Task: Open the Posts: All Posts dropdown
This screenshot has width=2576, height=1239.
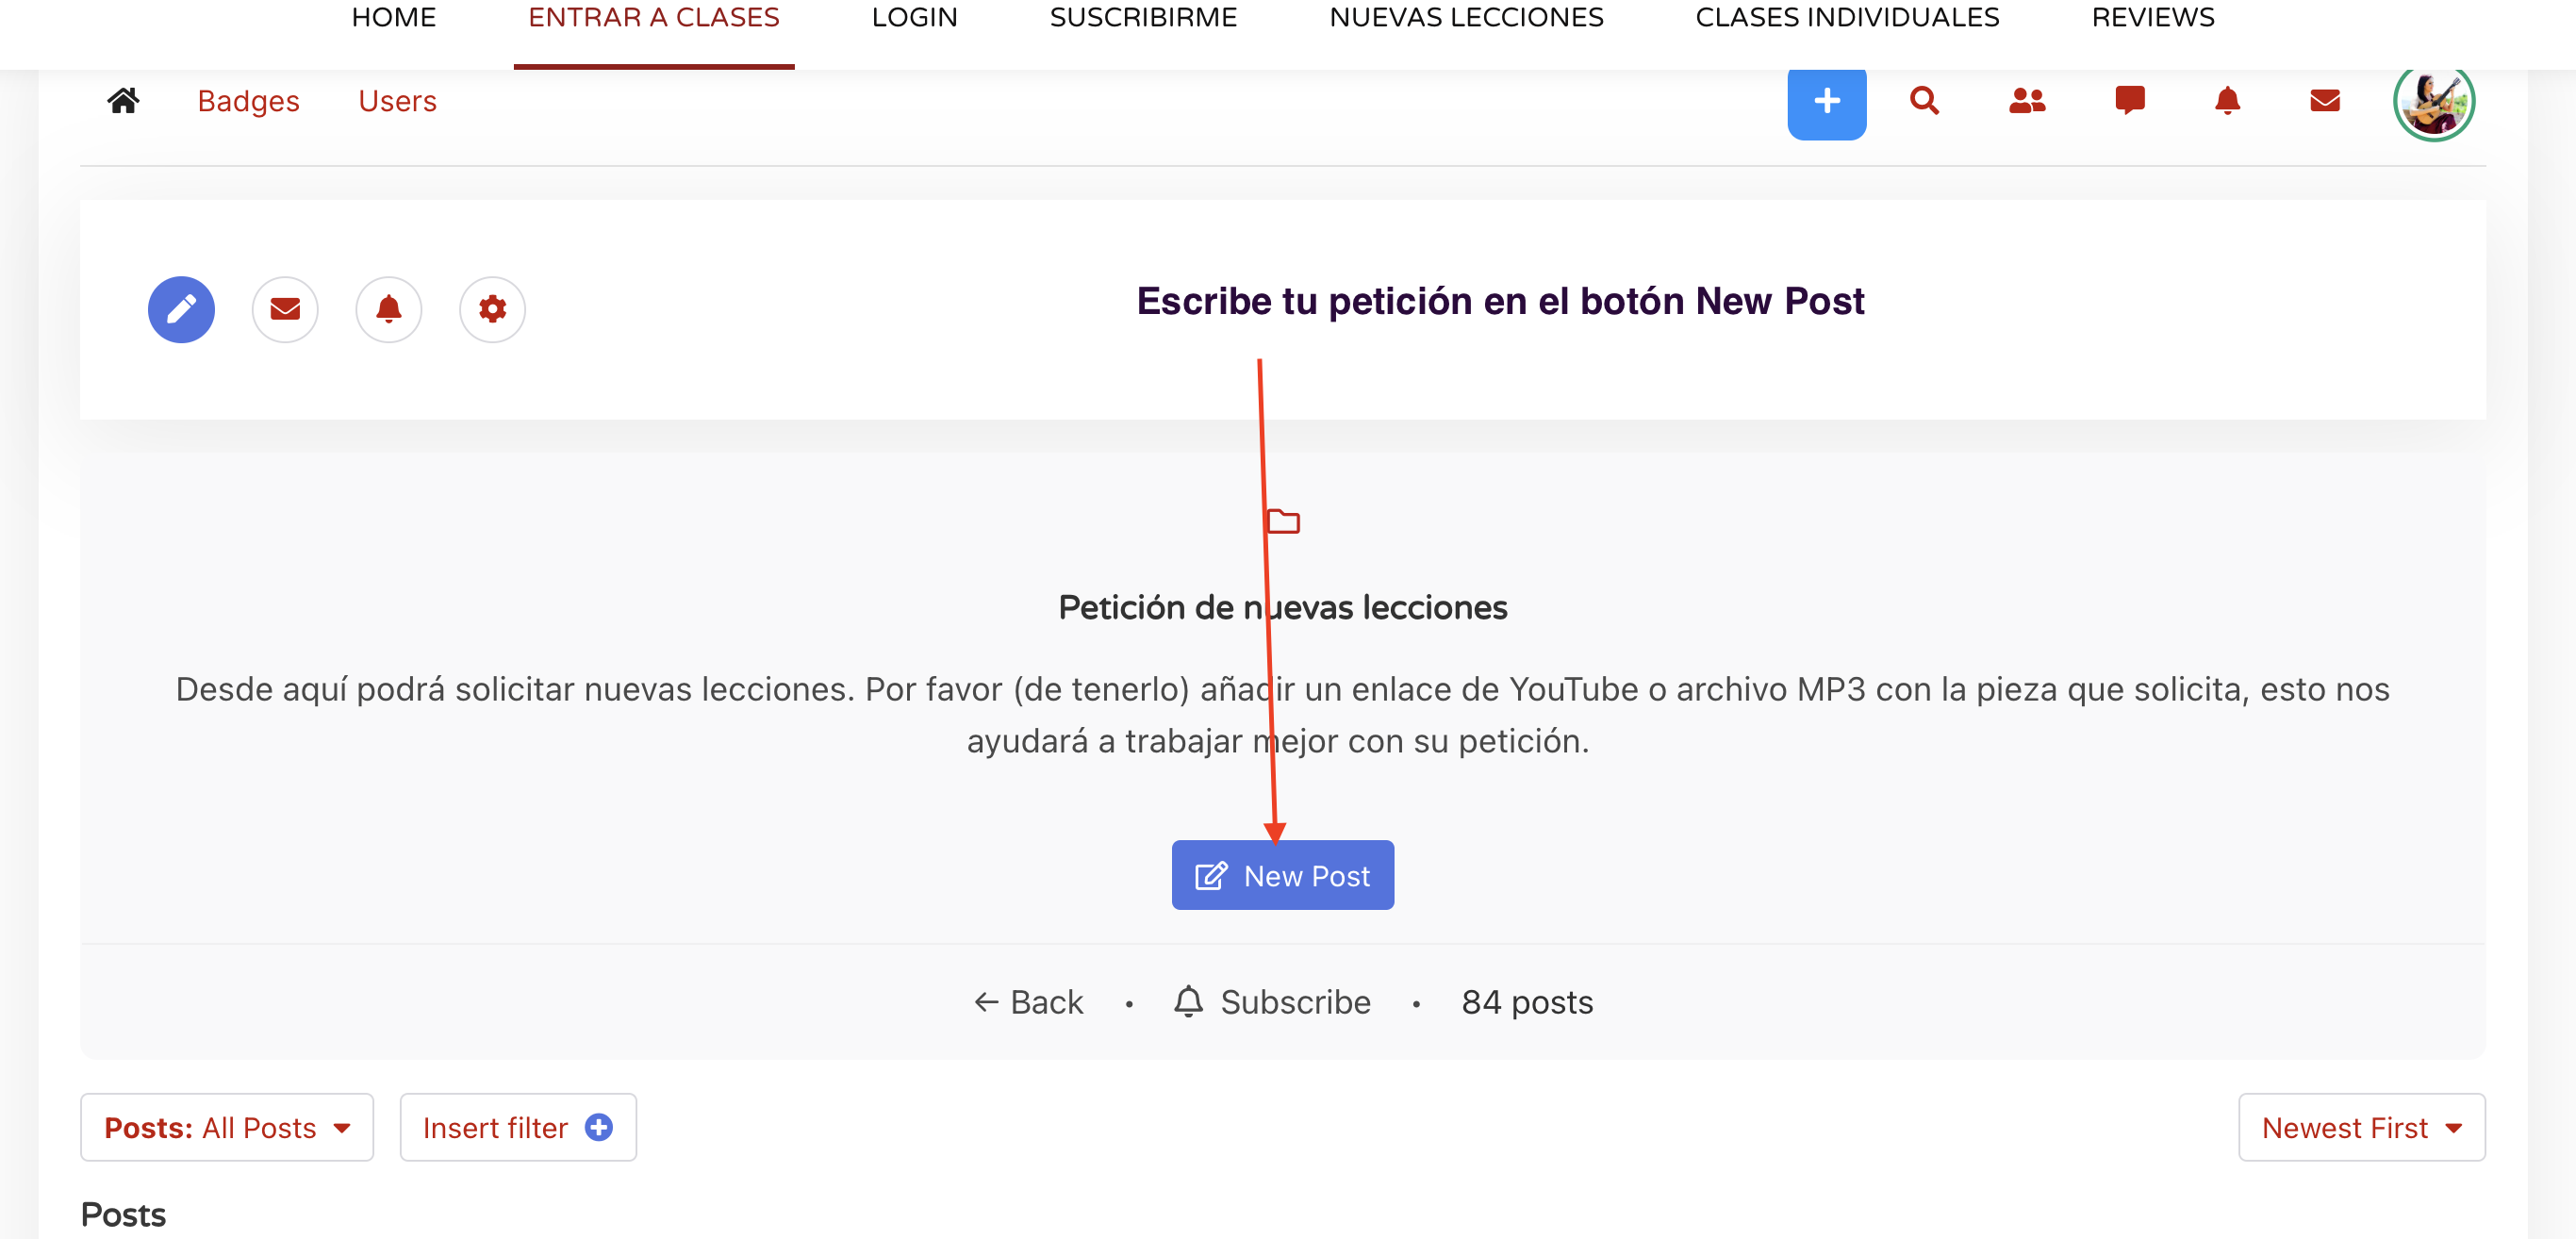Action: (x=226, y=1127)
